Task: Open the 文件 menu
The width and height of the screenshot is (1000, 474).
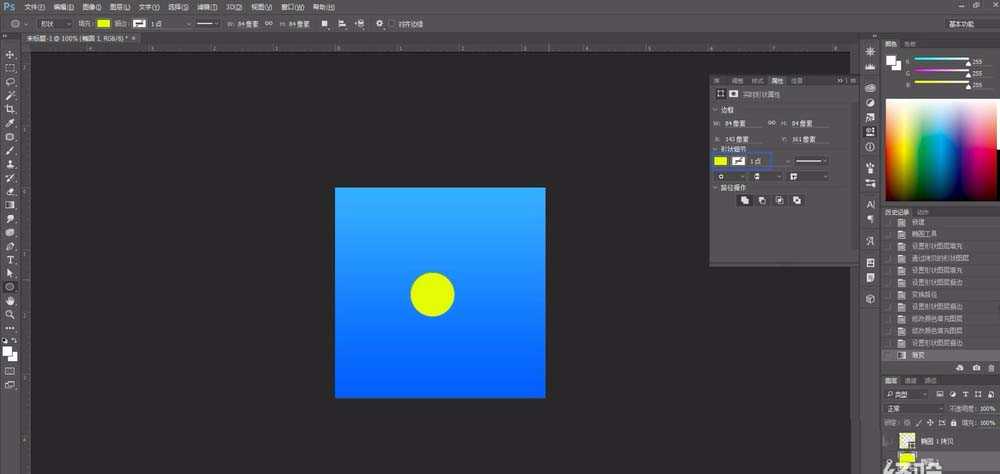Action: (35, 7)
